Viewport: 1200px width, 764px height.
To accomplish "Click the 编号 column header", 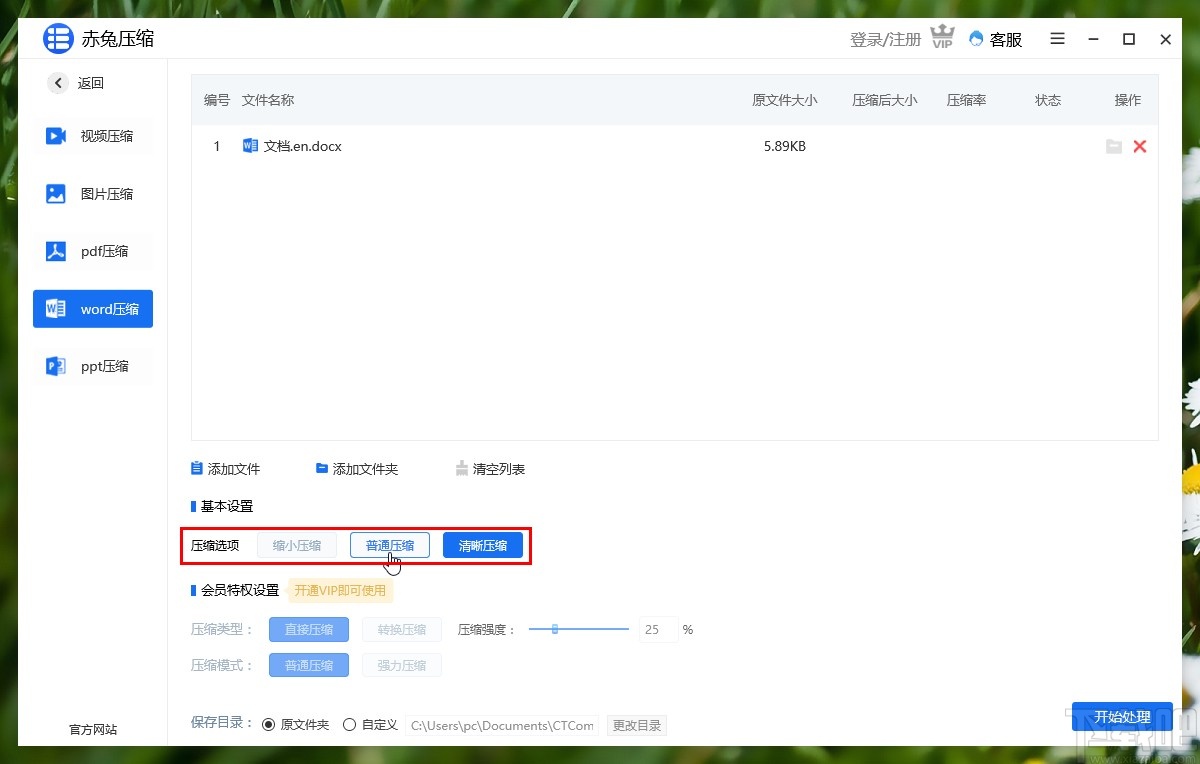I will click(x=217, y=100).
